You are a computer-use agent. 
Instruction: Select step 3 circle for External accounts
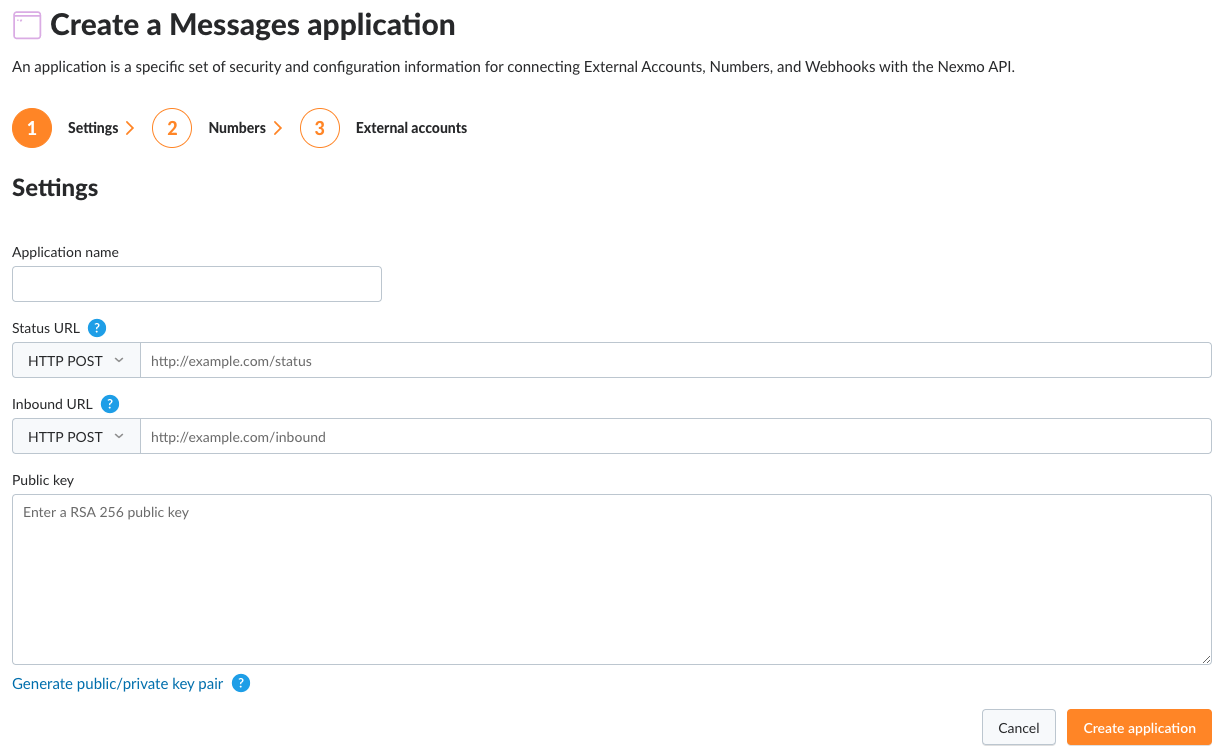[320, 128]
